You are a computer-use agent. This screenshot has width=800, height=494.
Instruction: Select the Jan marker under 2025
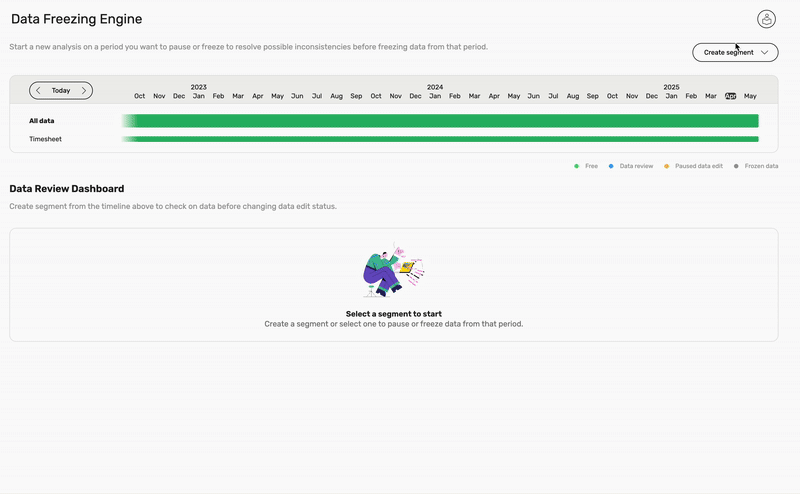coord(671,96)
